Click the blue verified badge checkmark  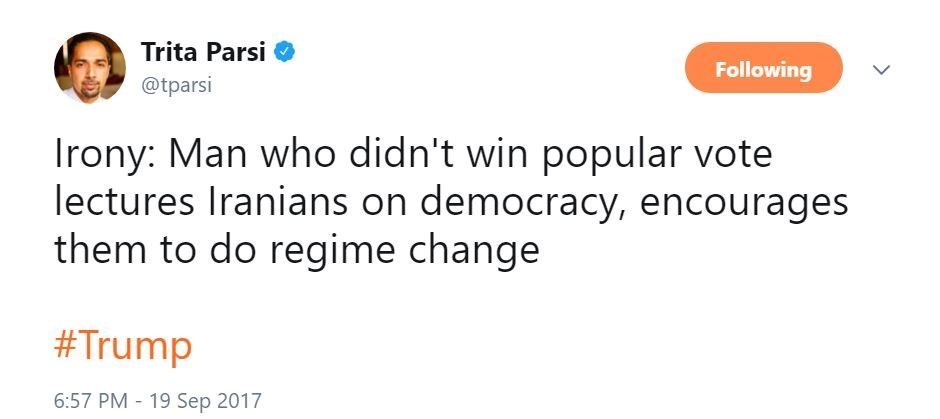point(285,52)
